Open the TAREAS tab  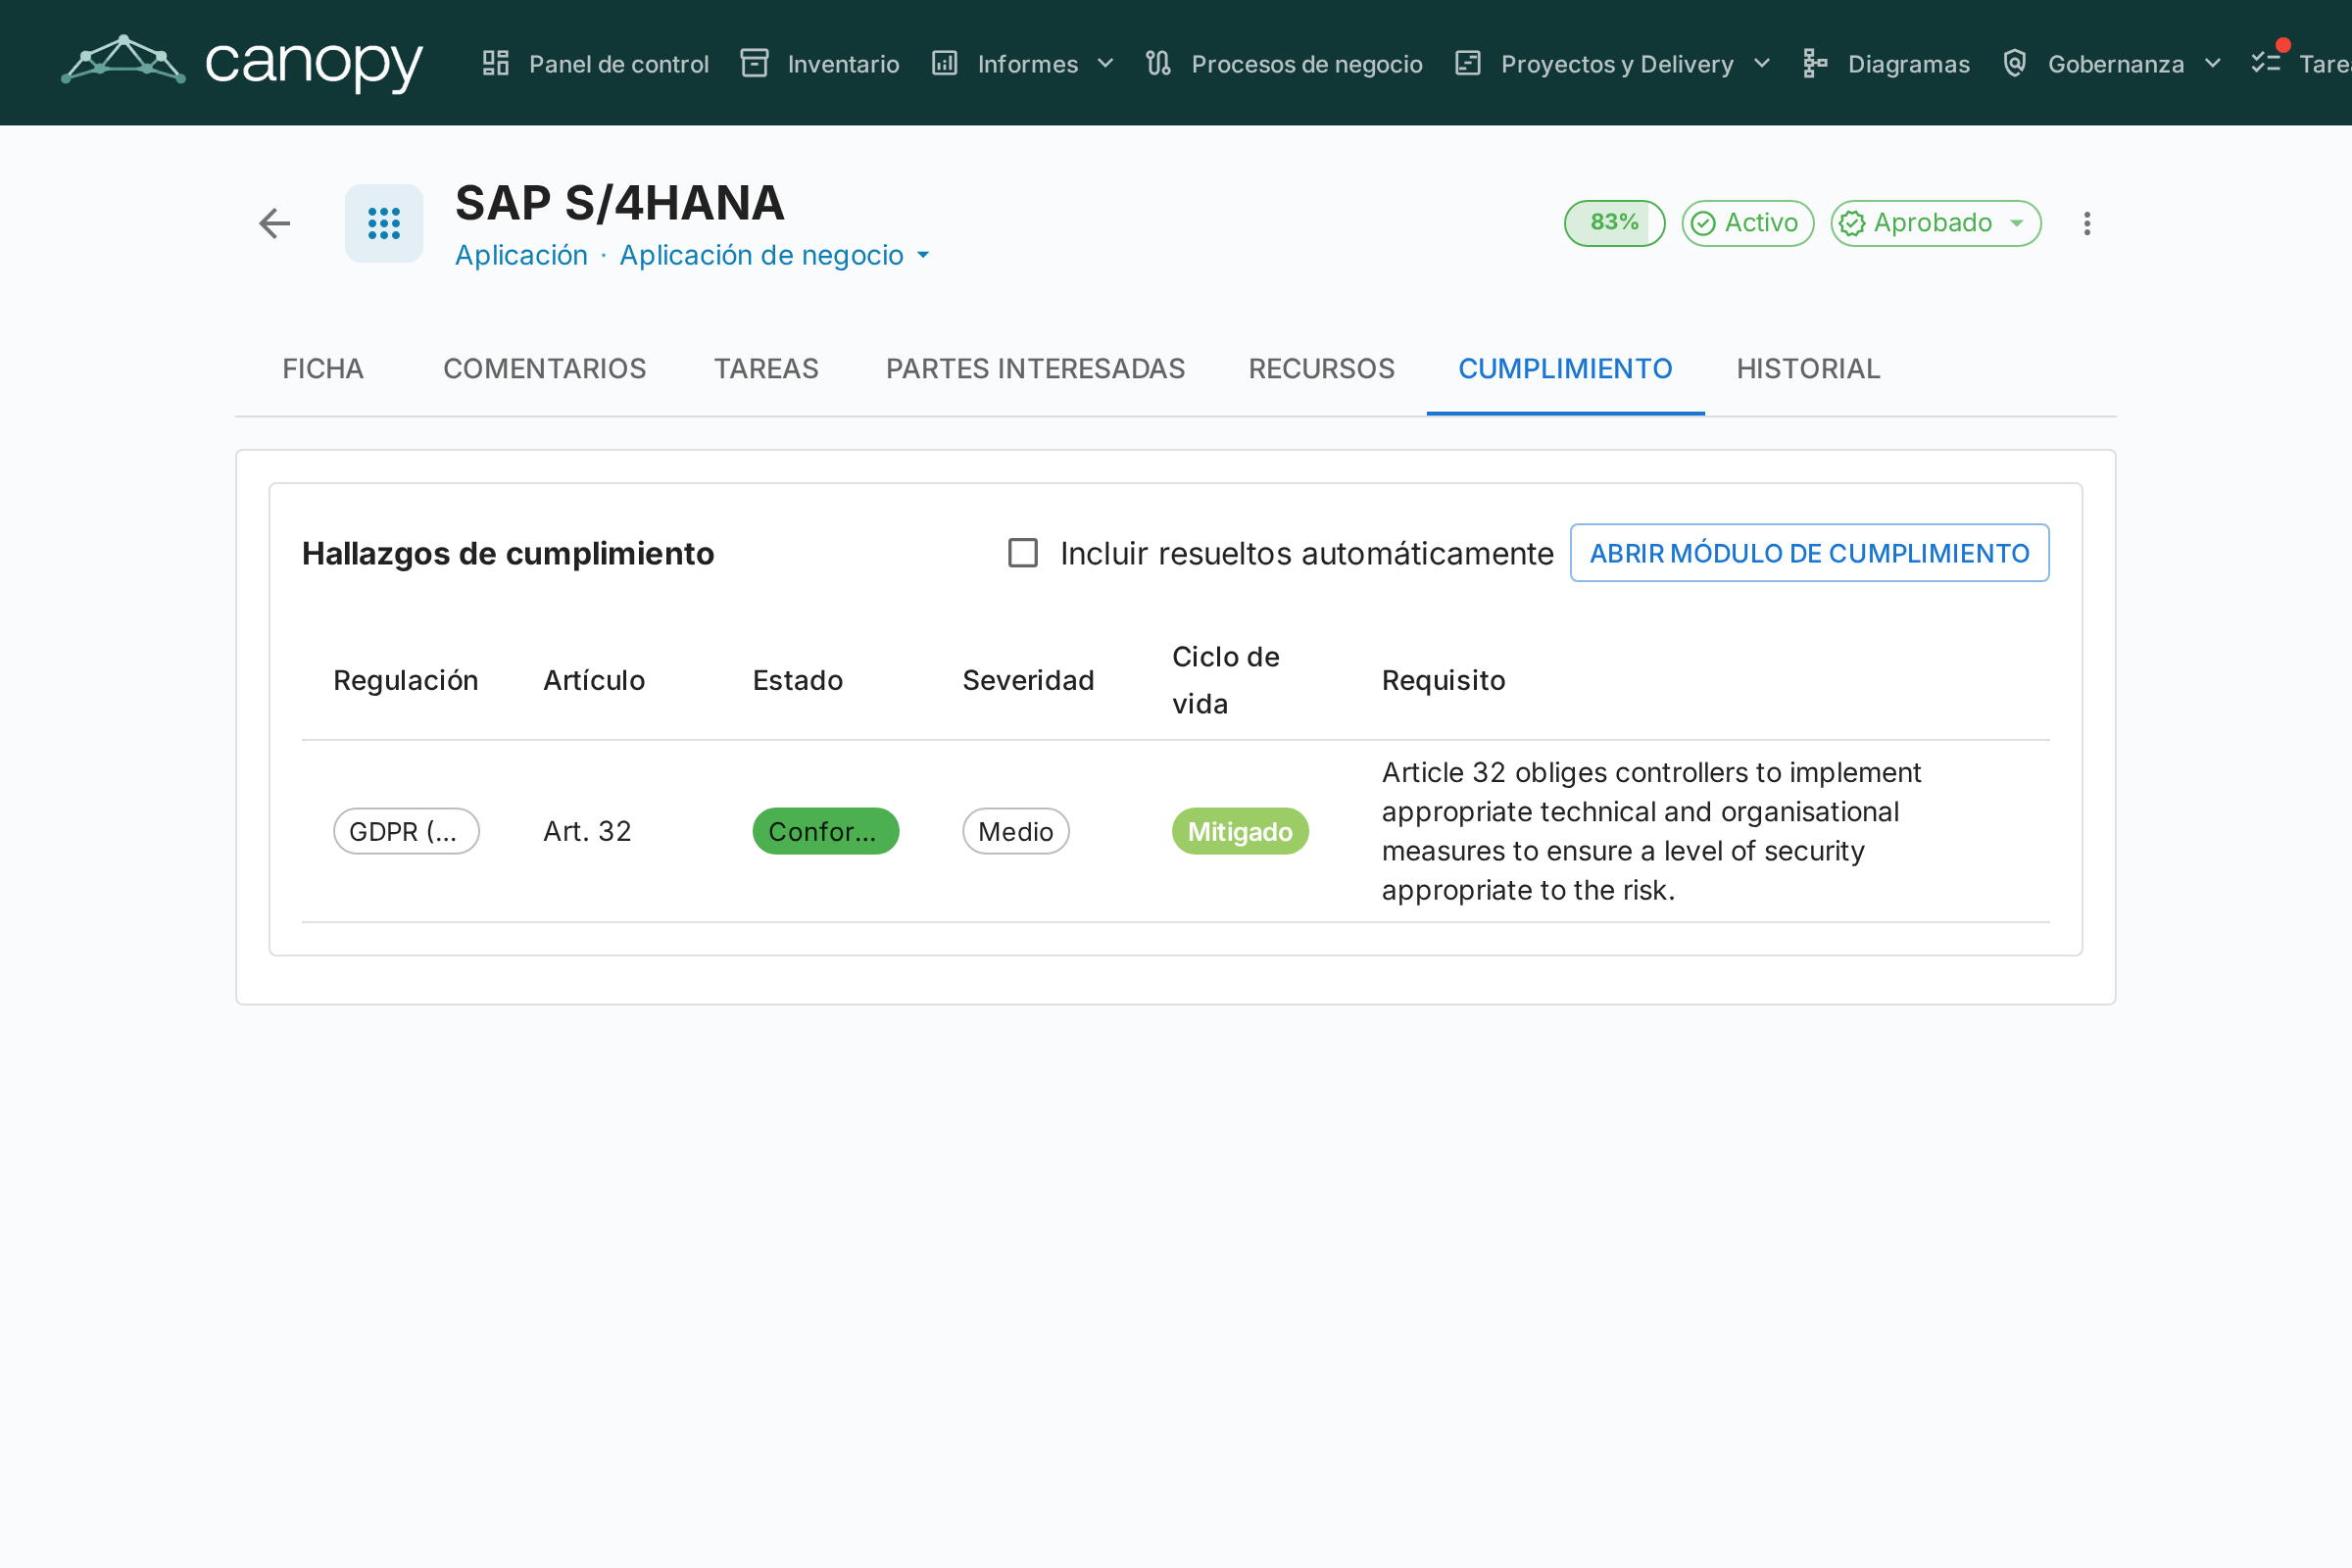click(x=766, y=369)
